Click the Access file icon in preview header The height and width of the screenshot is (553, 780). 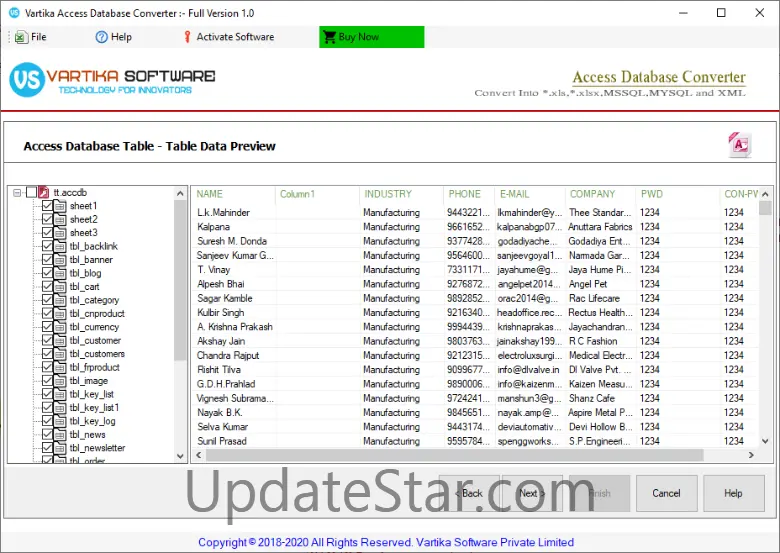[x=739, y=145]
